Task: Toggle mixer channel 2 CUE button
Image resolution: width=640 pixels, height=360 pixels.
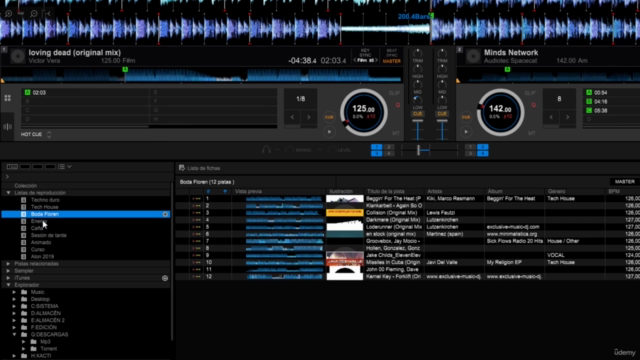Action: pos(442,114)
